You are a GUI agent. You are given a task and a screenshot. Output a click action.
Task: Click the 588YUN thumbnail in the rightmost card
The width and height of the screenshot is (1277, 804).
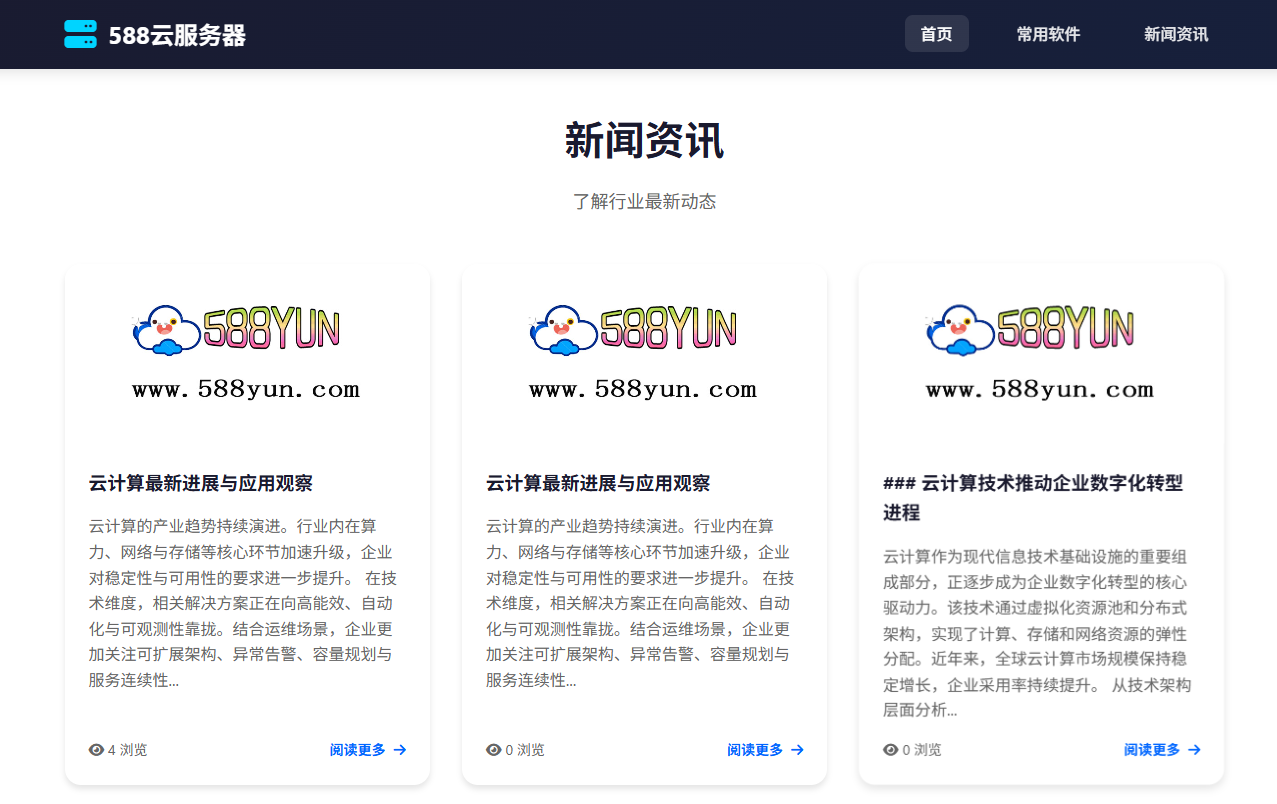(1040, 350)
